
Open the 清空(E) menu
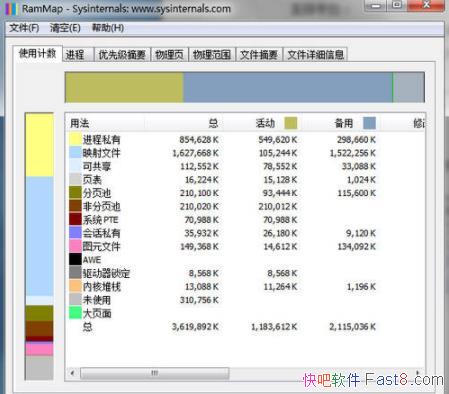pos(65,28)
